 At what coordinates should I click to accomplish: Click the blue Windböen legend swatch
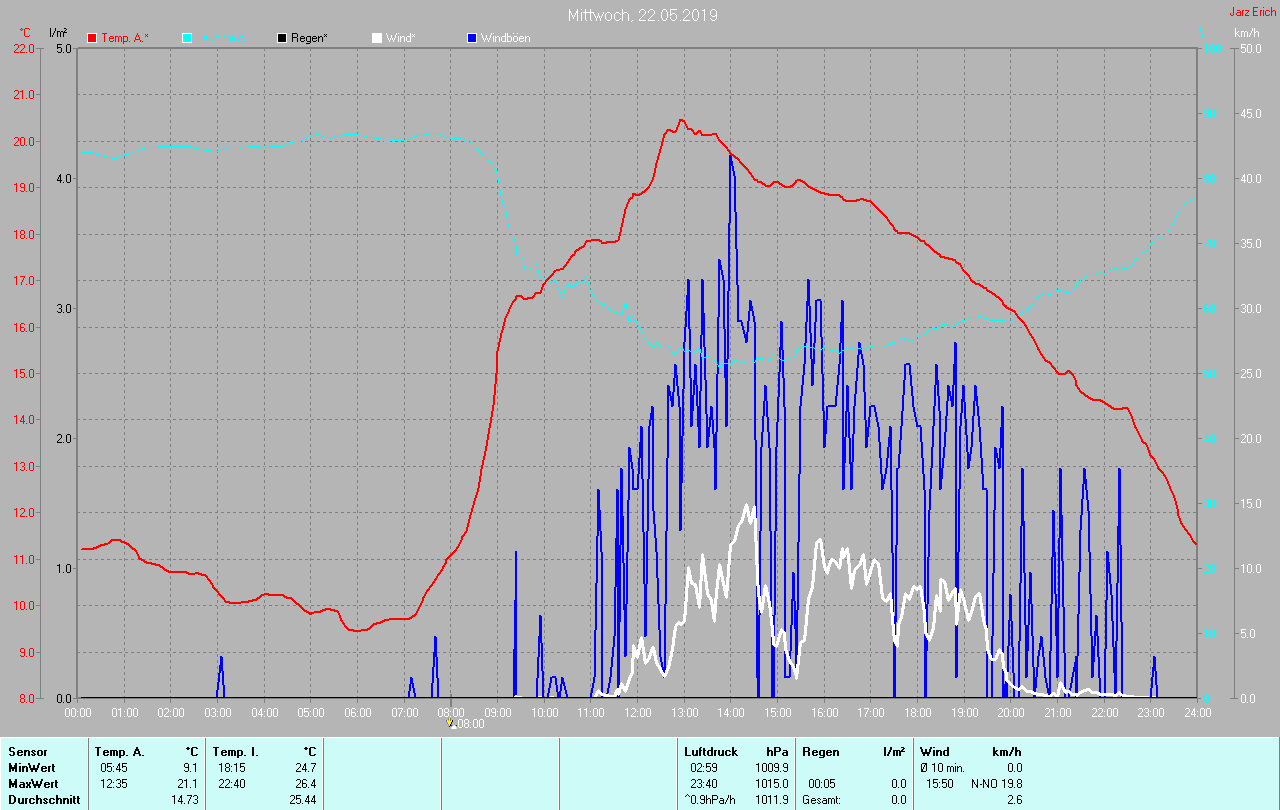click(x=472, y=38)
